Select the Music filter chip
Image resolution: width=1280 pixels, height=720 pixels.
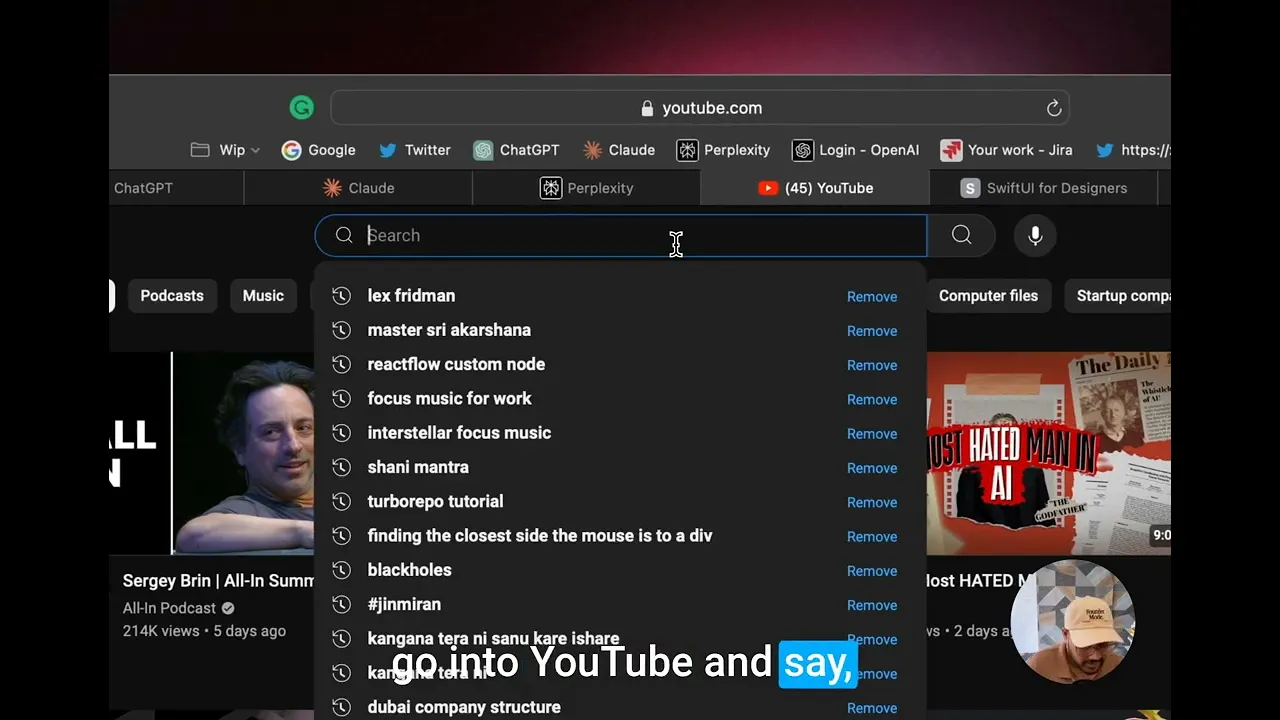pyautogui.click(x=263, y=296)
